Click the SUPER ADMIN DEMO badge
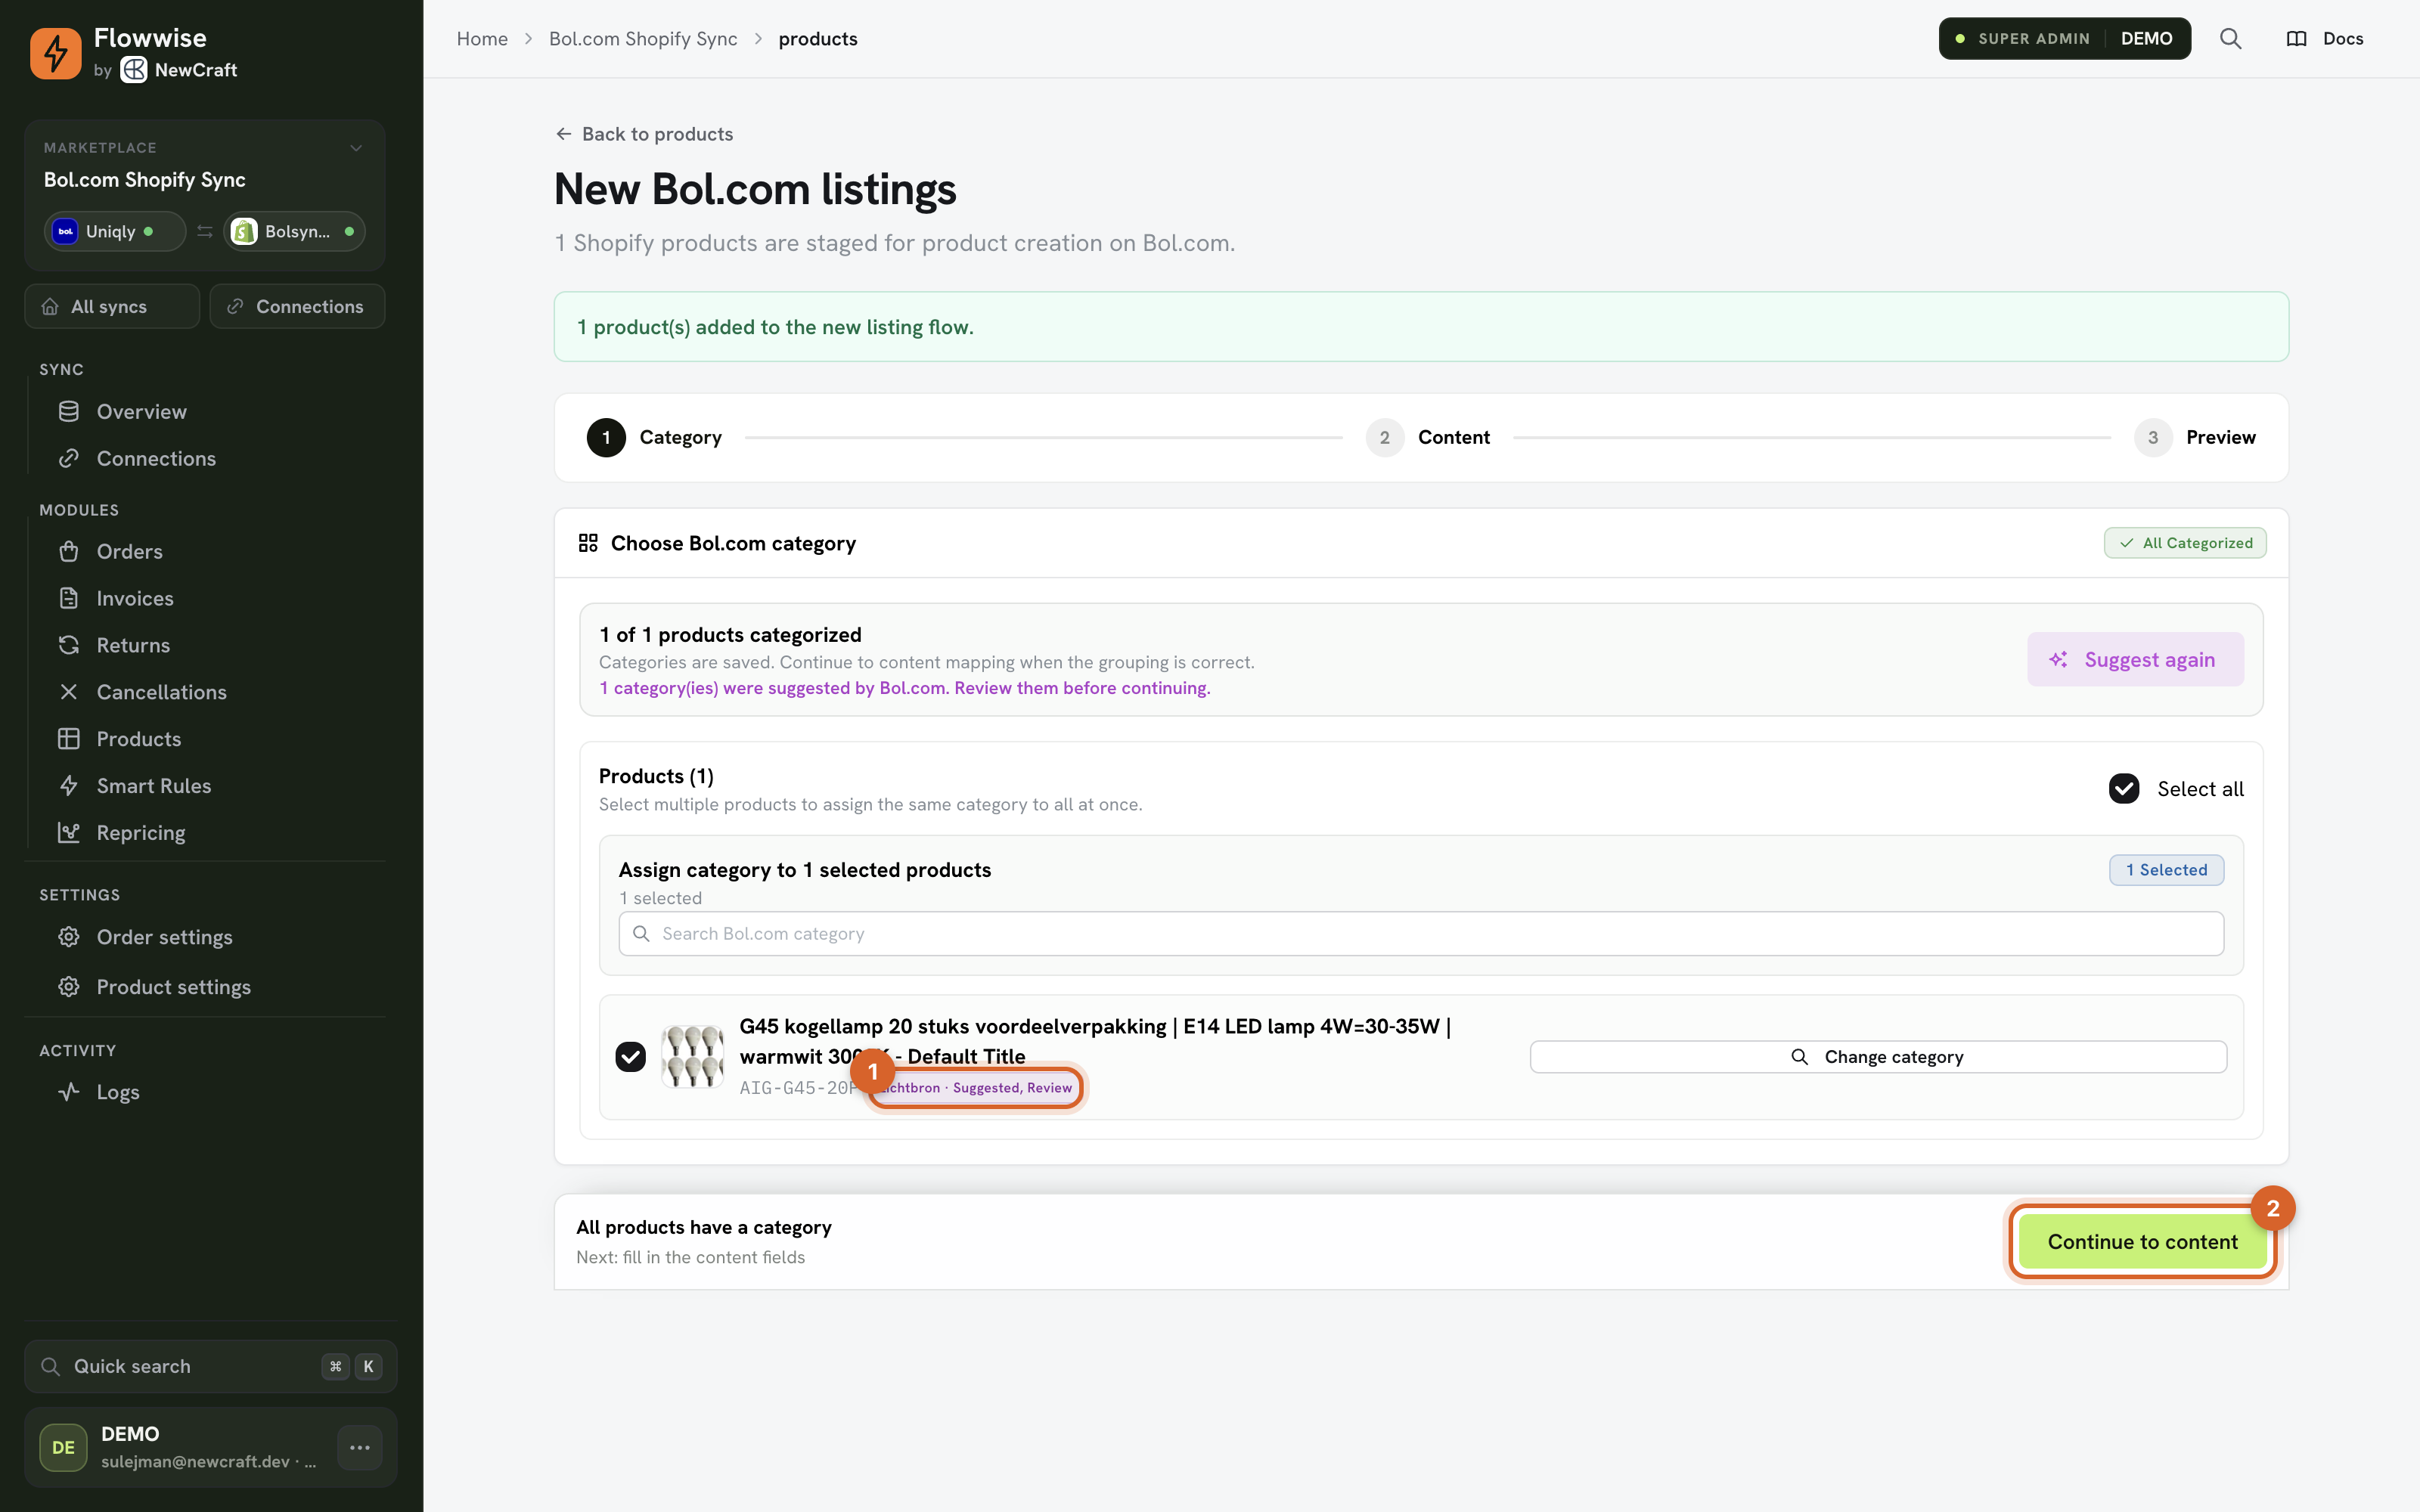Screen dimensions: 2420x1512 [x=2065, y=39]
